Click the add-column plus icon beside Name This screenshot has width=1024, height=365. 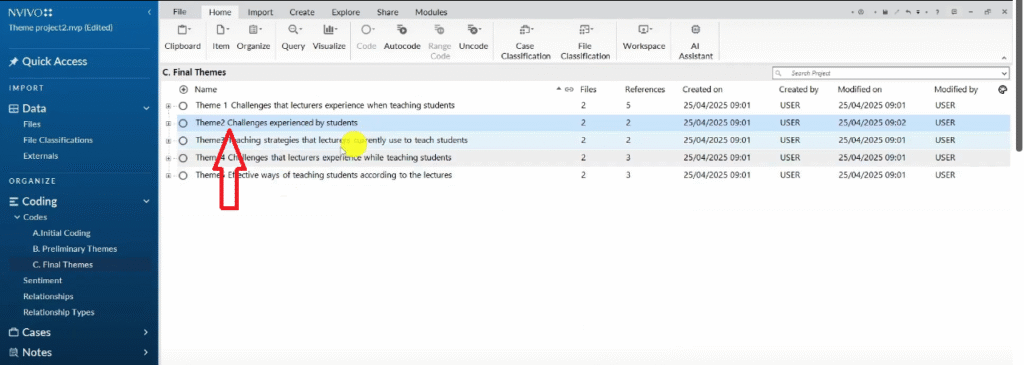point(184,89)
